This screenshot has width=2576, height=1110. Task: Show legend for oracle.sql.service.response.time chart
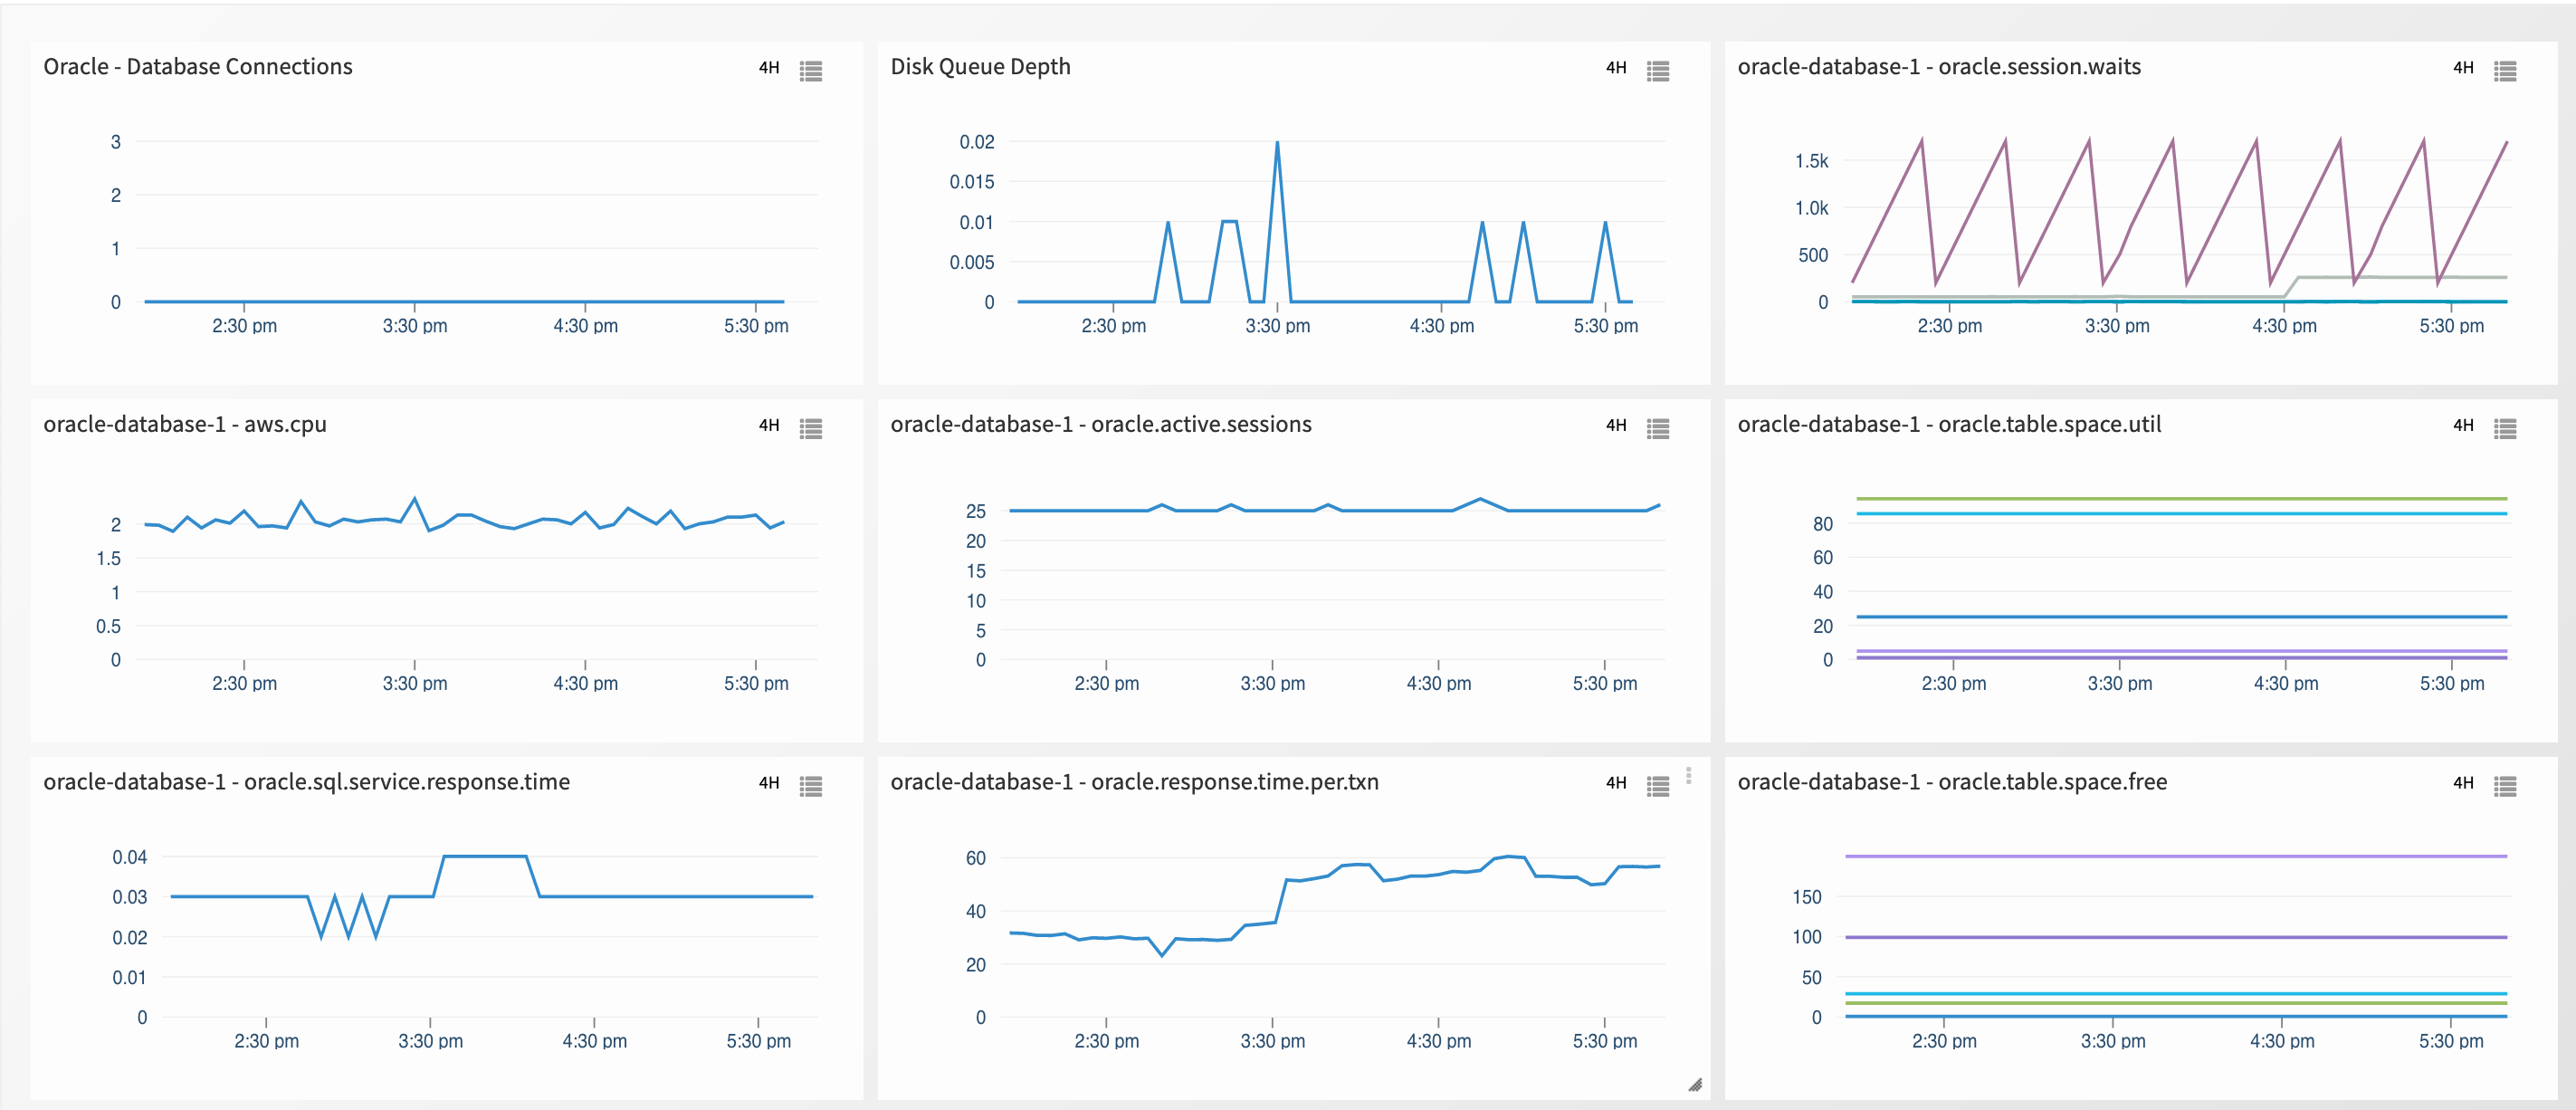pos(812,786)
